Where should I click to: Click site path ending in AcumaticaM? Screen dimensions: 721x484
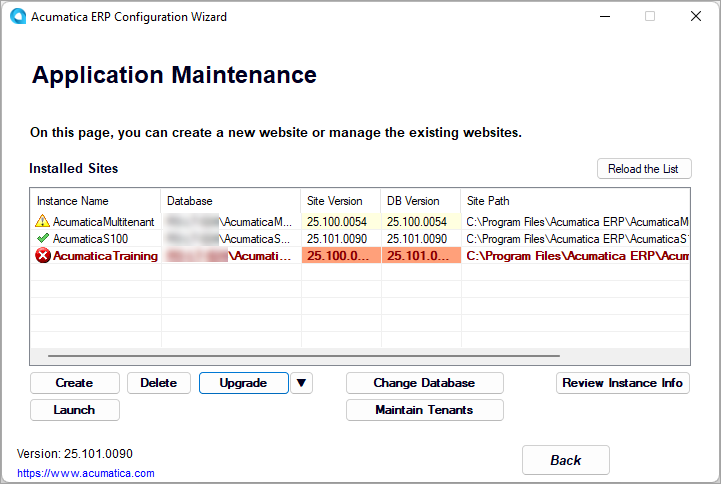point(575,222)
